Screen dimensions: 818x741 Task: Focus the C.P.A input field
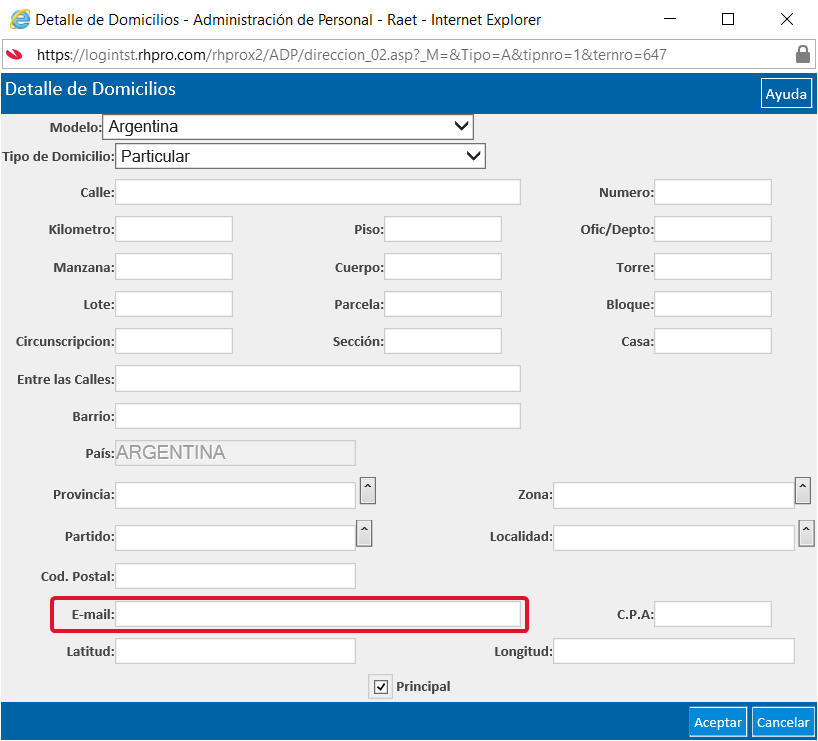(x=713, y=614)
